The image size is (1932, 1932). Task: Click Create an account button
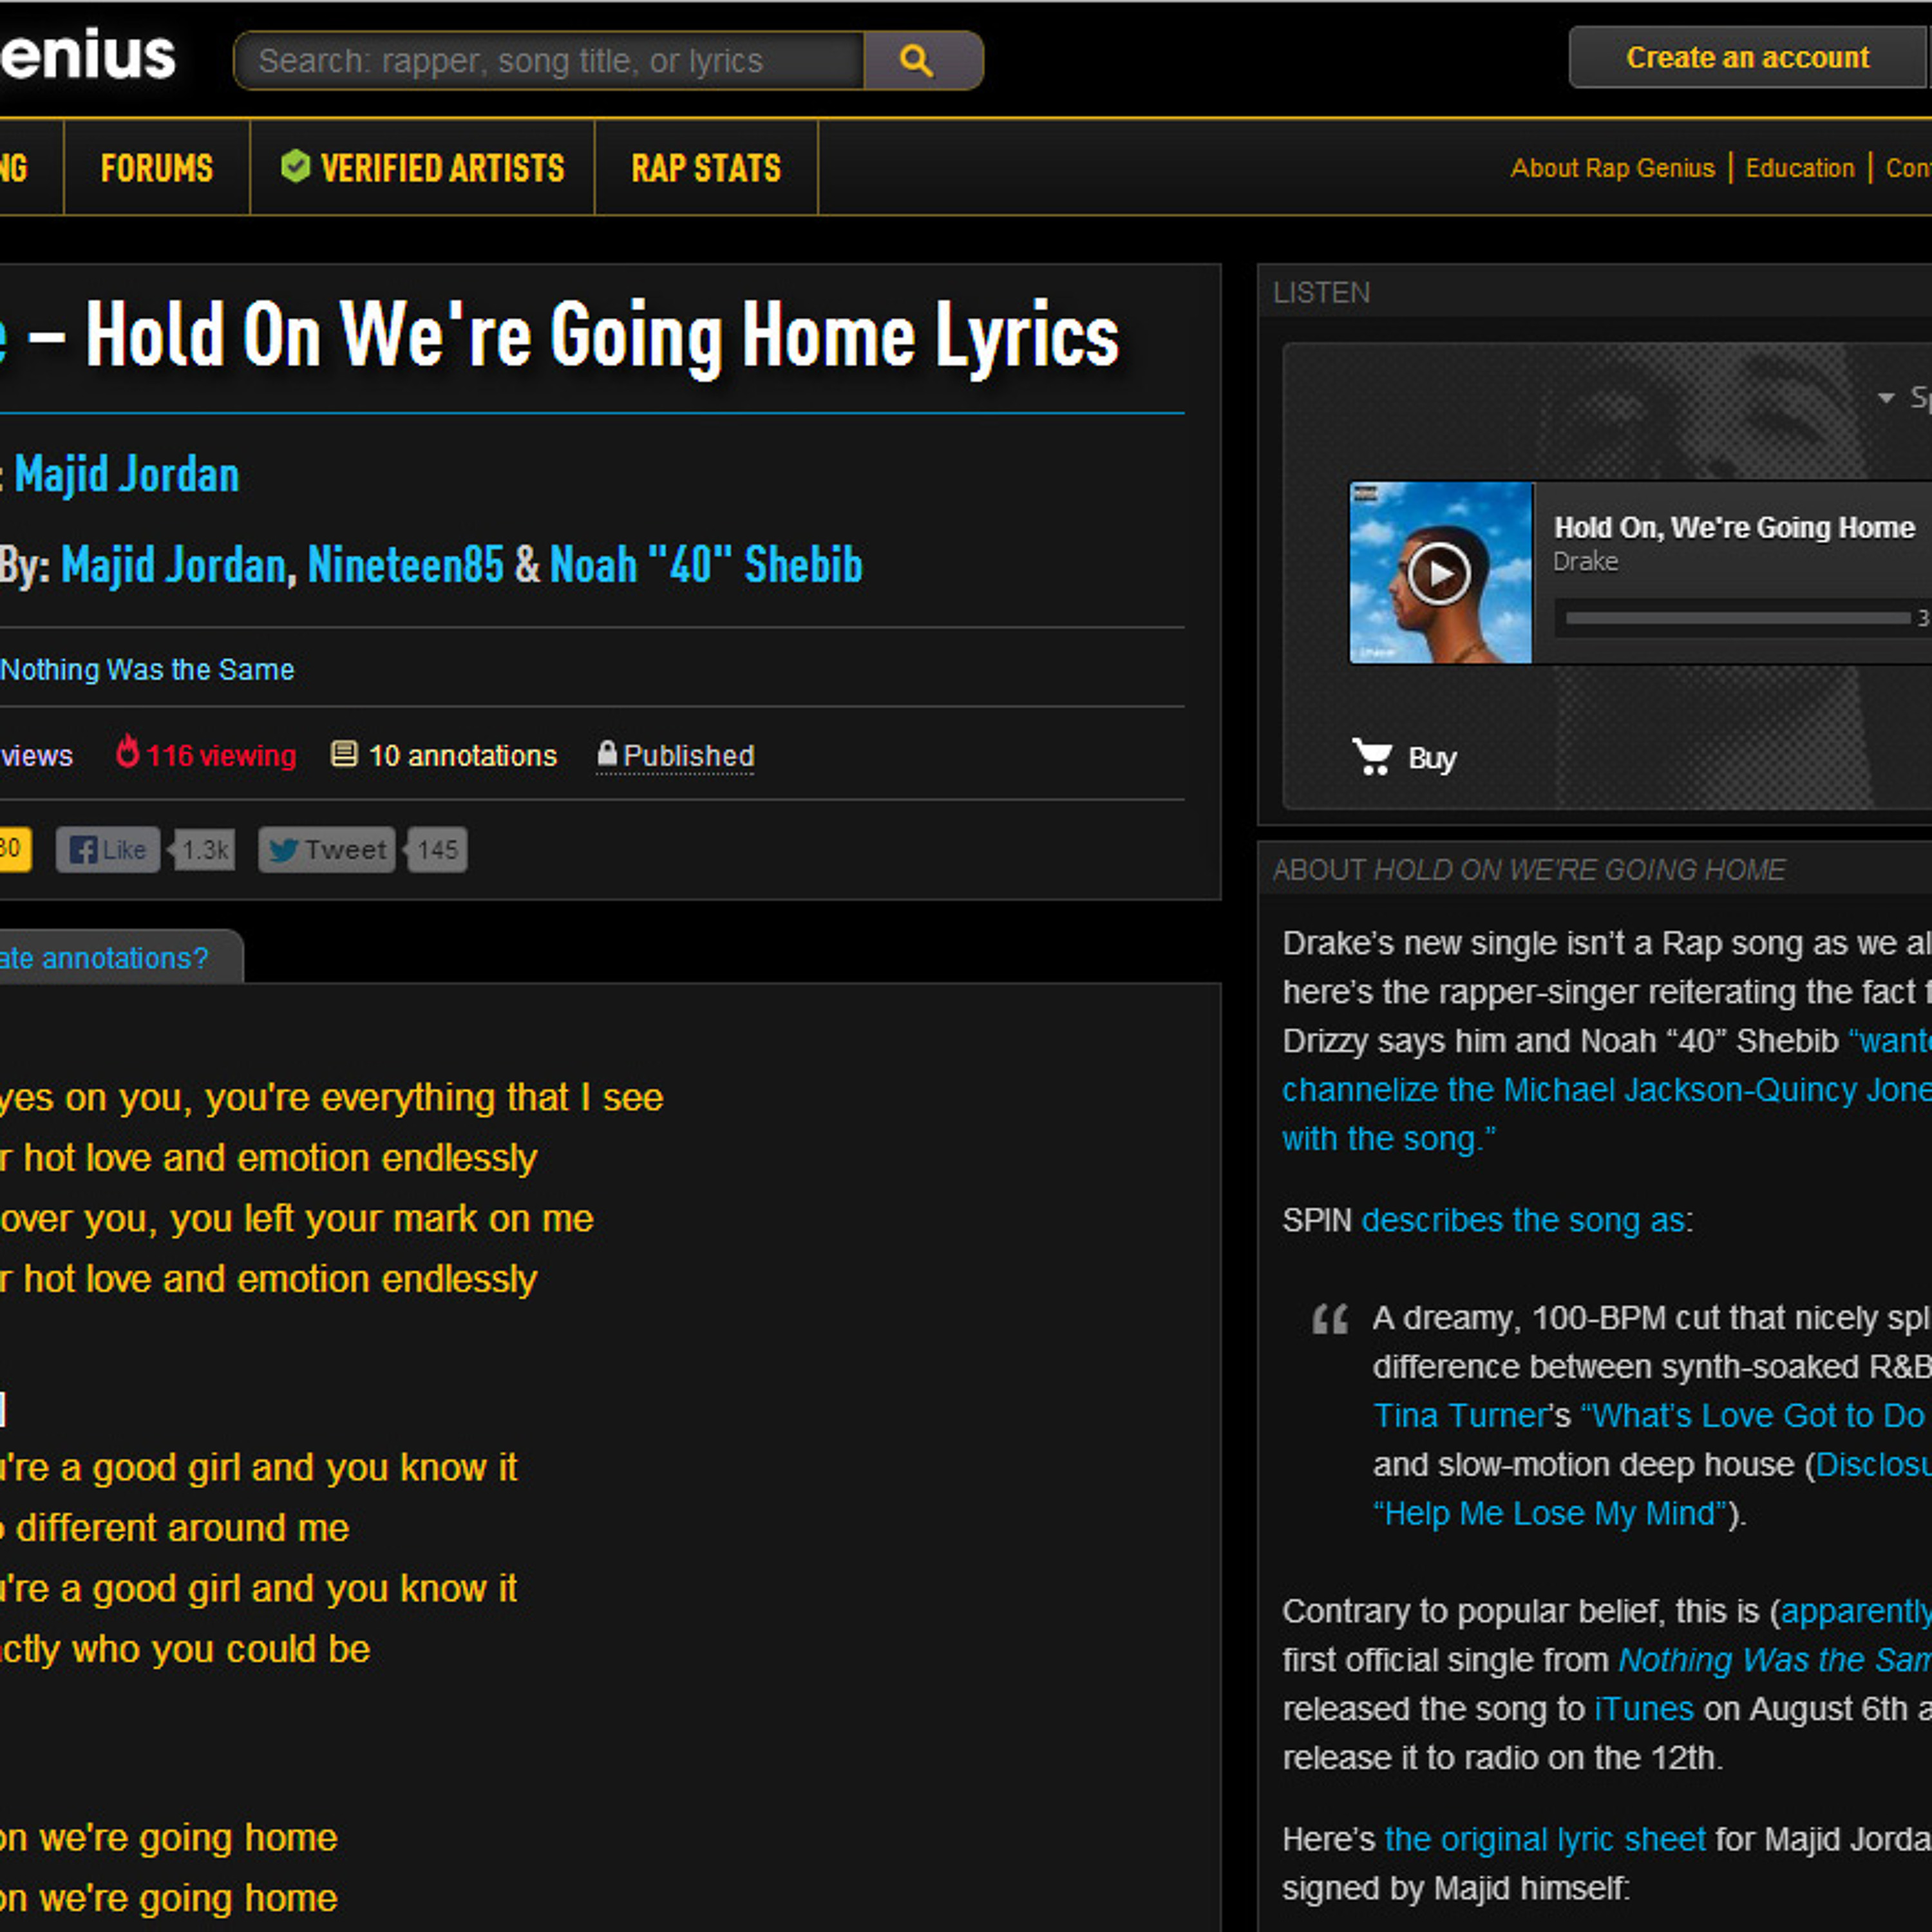click(1747, 58)
